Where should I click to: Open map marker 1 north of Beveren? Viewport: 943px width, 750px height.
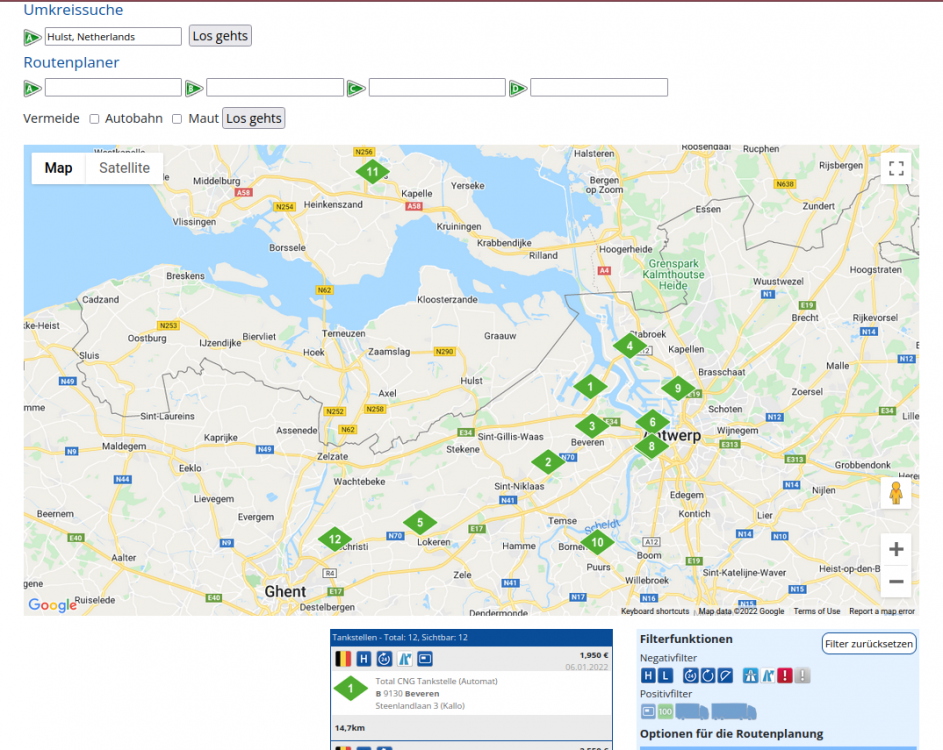590,387
